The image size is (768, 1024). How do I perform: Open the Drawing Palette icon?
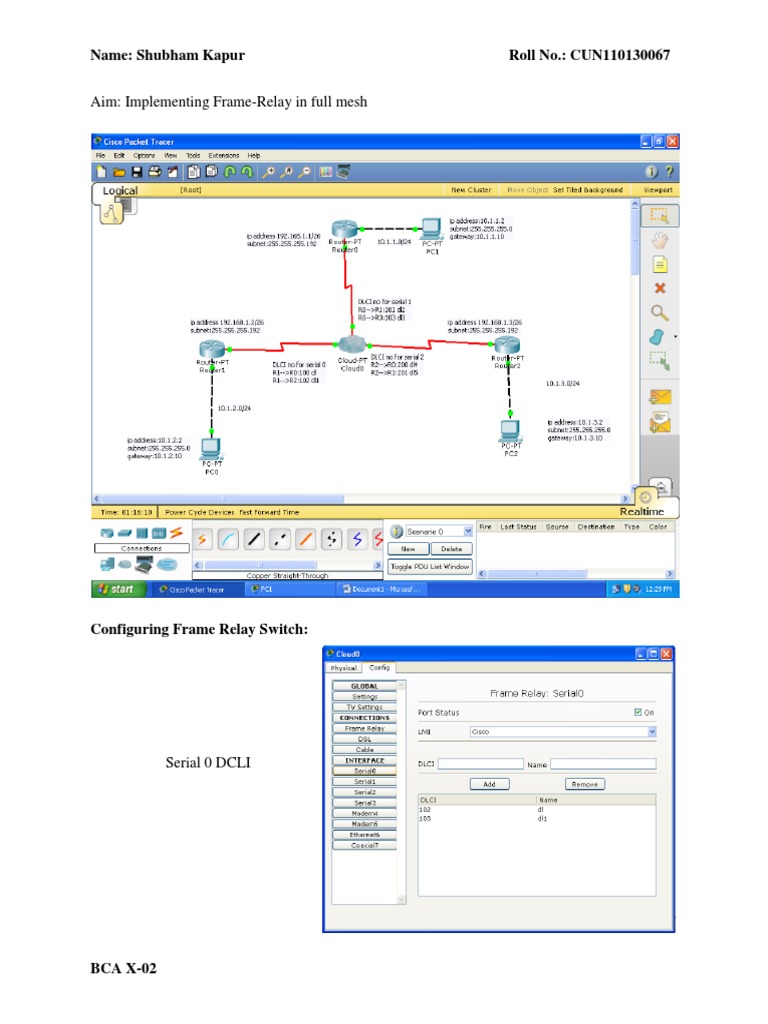coord(325,172)
